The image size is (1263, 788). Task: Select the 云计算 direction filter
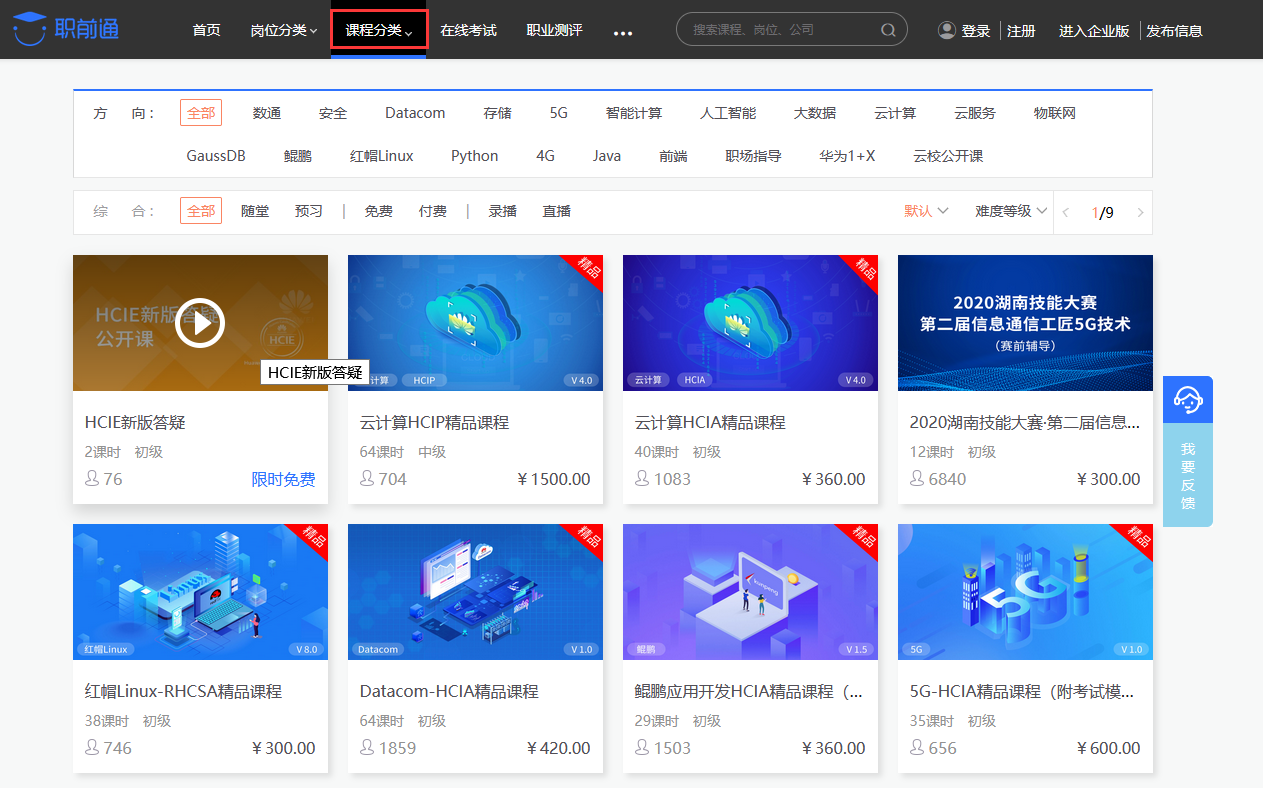[x=894, y=112]
